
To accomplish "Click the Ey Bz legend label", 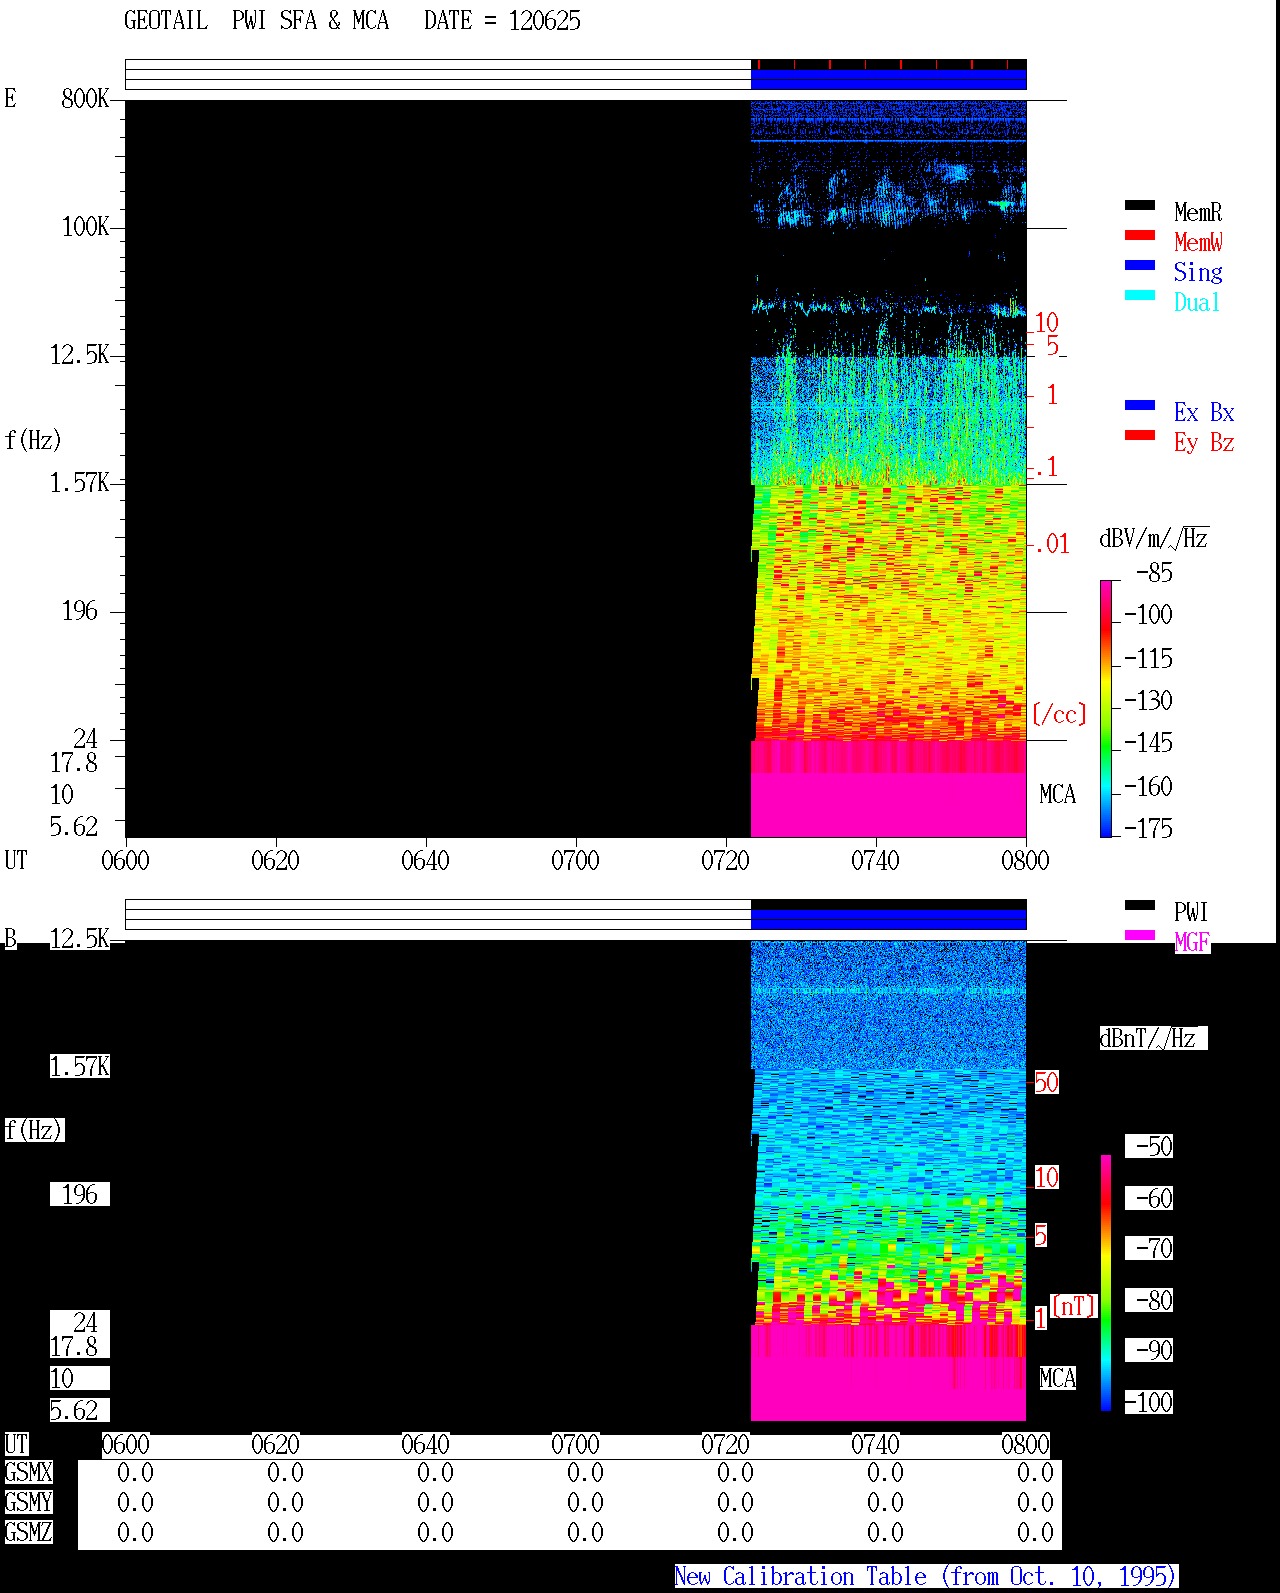I will tap(1204, 442).
